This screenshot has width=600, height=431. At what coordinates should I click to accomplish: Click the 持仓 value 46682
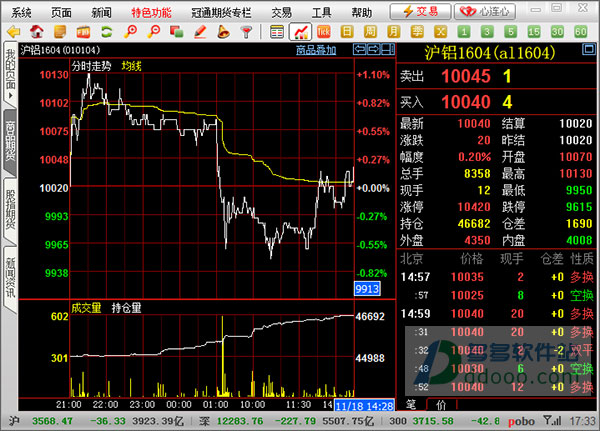tap(474, 224)
